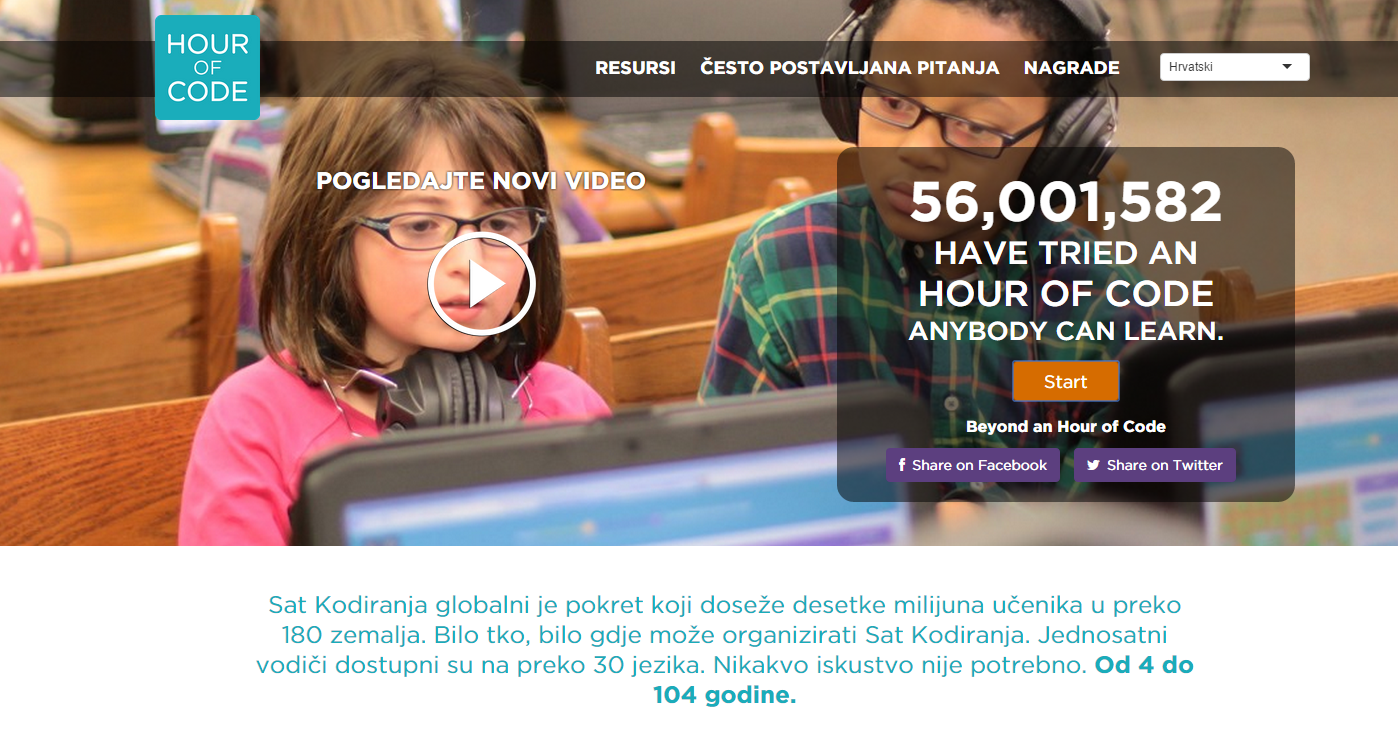Open the NAGRADE navigation link
The height and width of the screenshot is (740, 1398).
click(x=1071, y=68)
